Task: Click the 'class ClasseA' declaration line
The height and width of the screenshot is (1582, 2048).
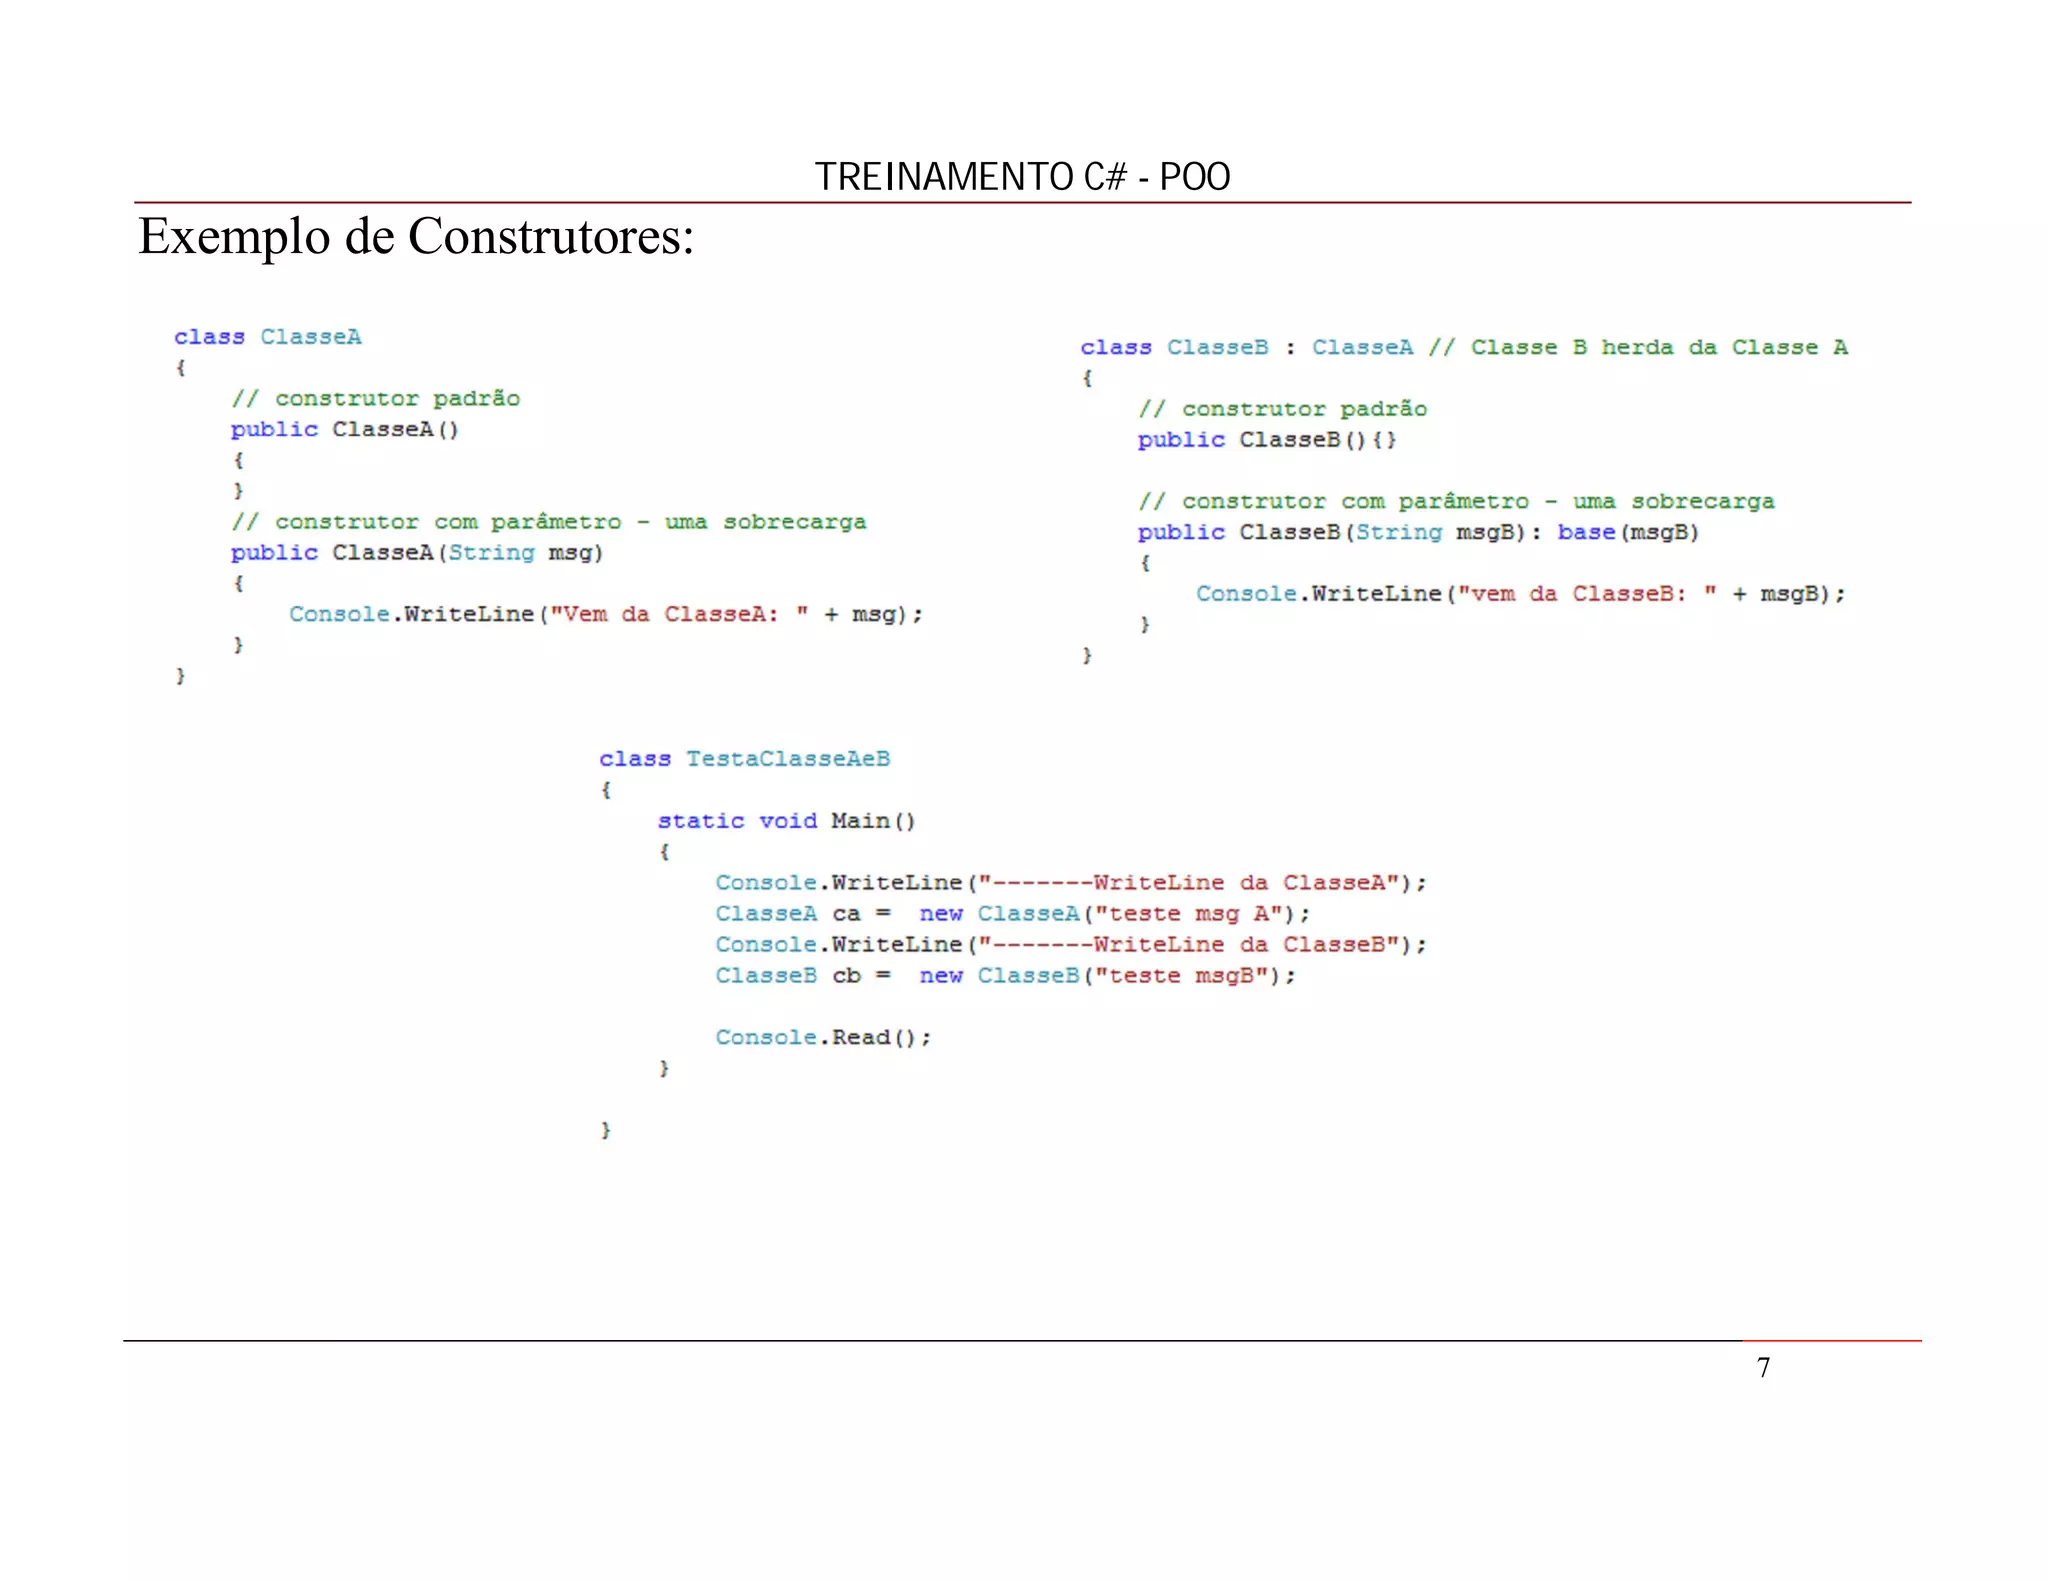Action: coord(267,337)
